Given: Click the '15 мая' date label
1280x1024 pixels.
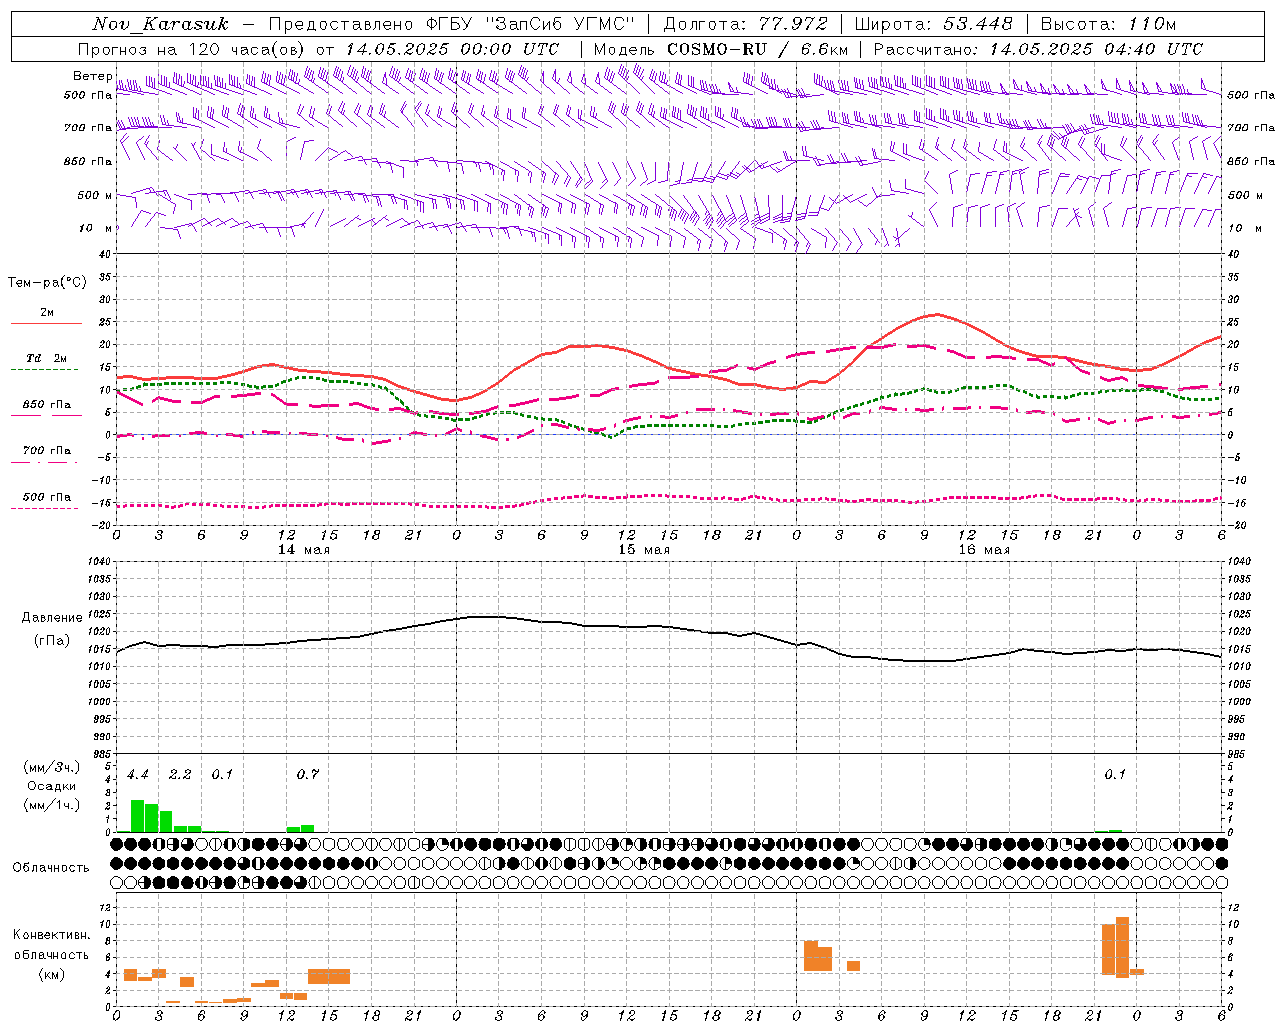Looking at the screenshot, I should tap(644, 550).
